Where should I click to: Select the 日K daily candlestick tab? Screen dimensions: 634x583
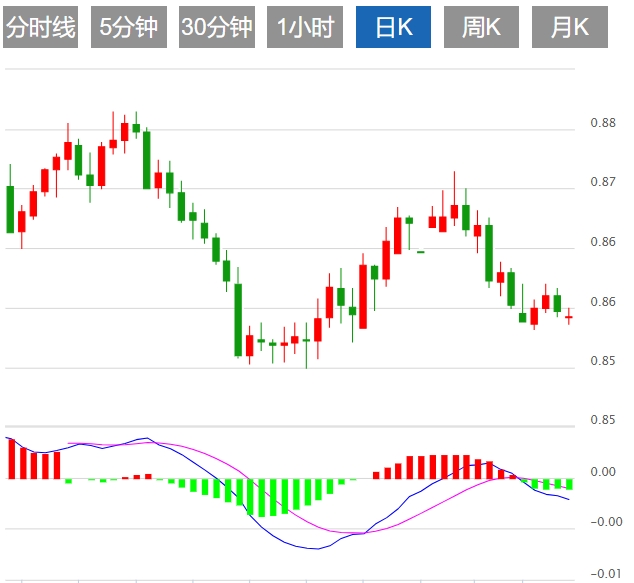[393, 27]
